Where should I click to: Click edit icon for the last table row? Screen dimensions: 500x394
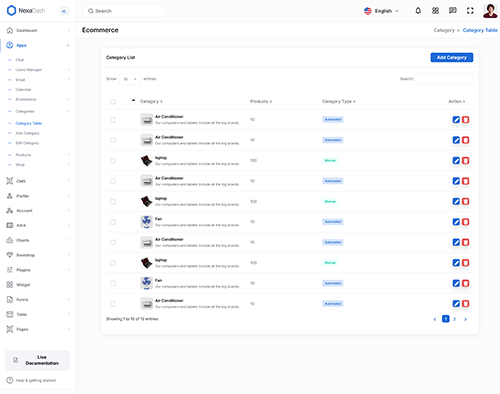(x=456, y=304)
